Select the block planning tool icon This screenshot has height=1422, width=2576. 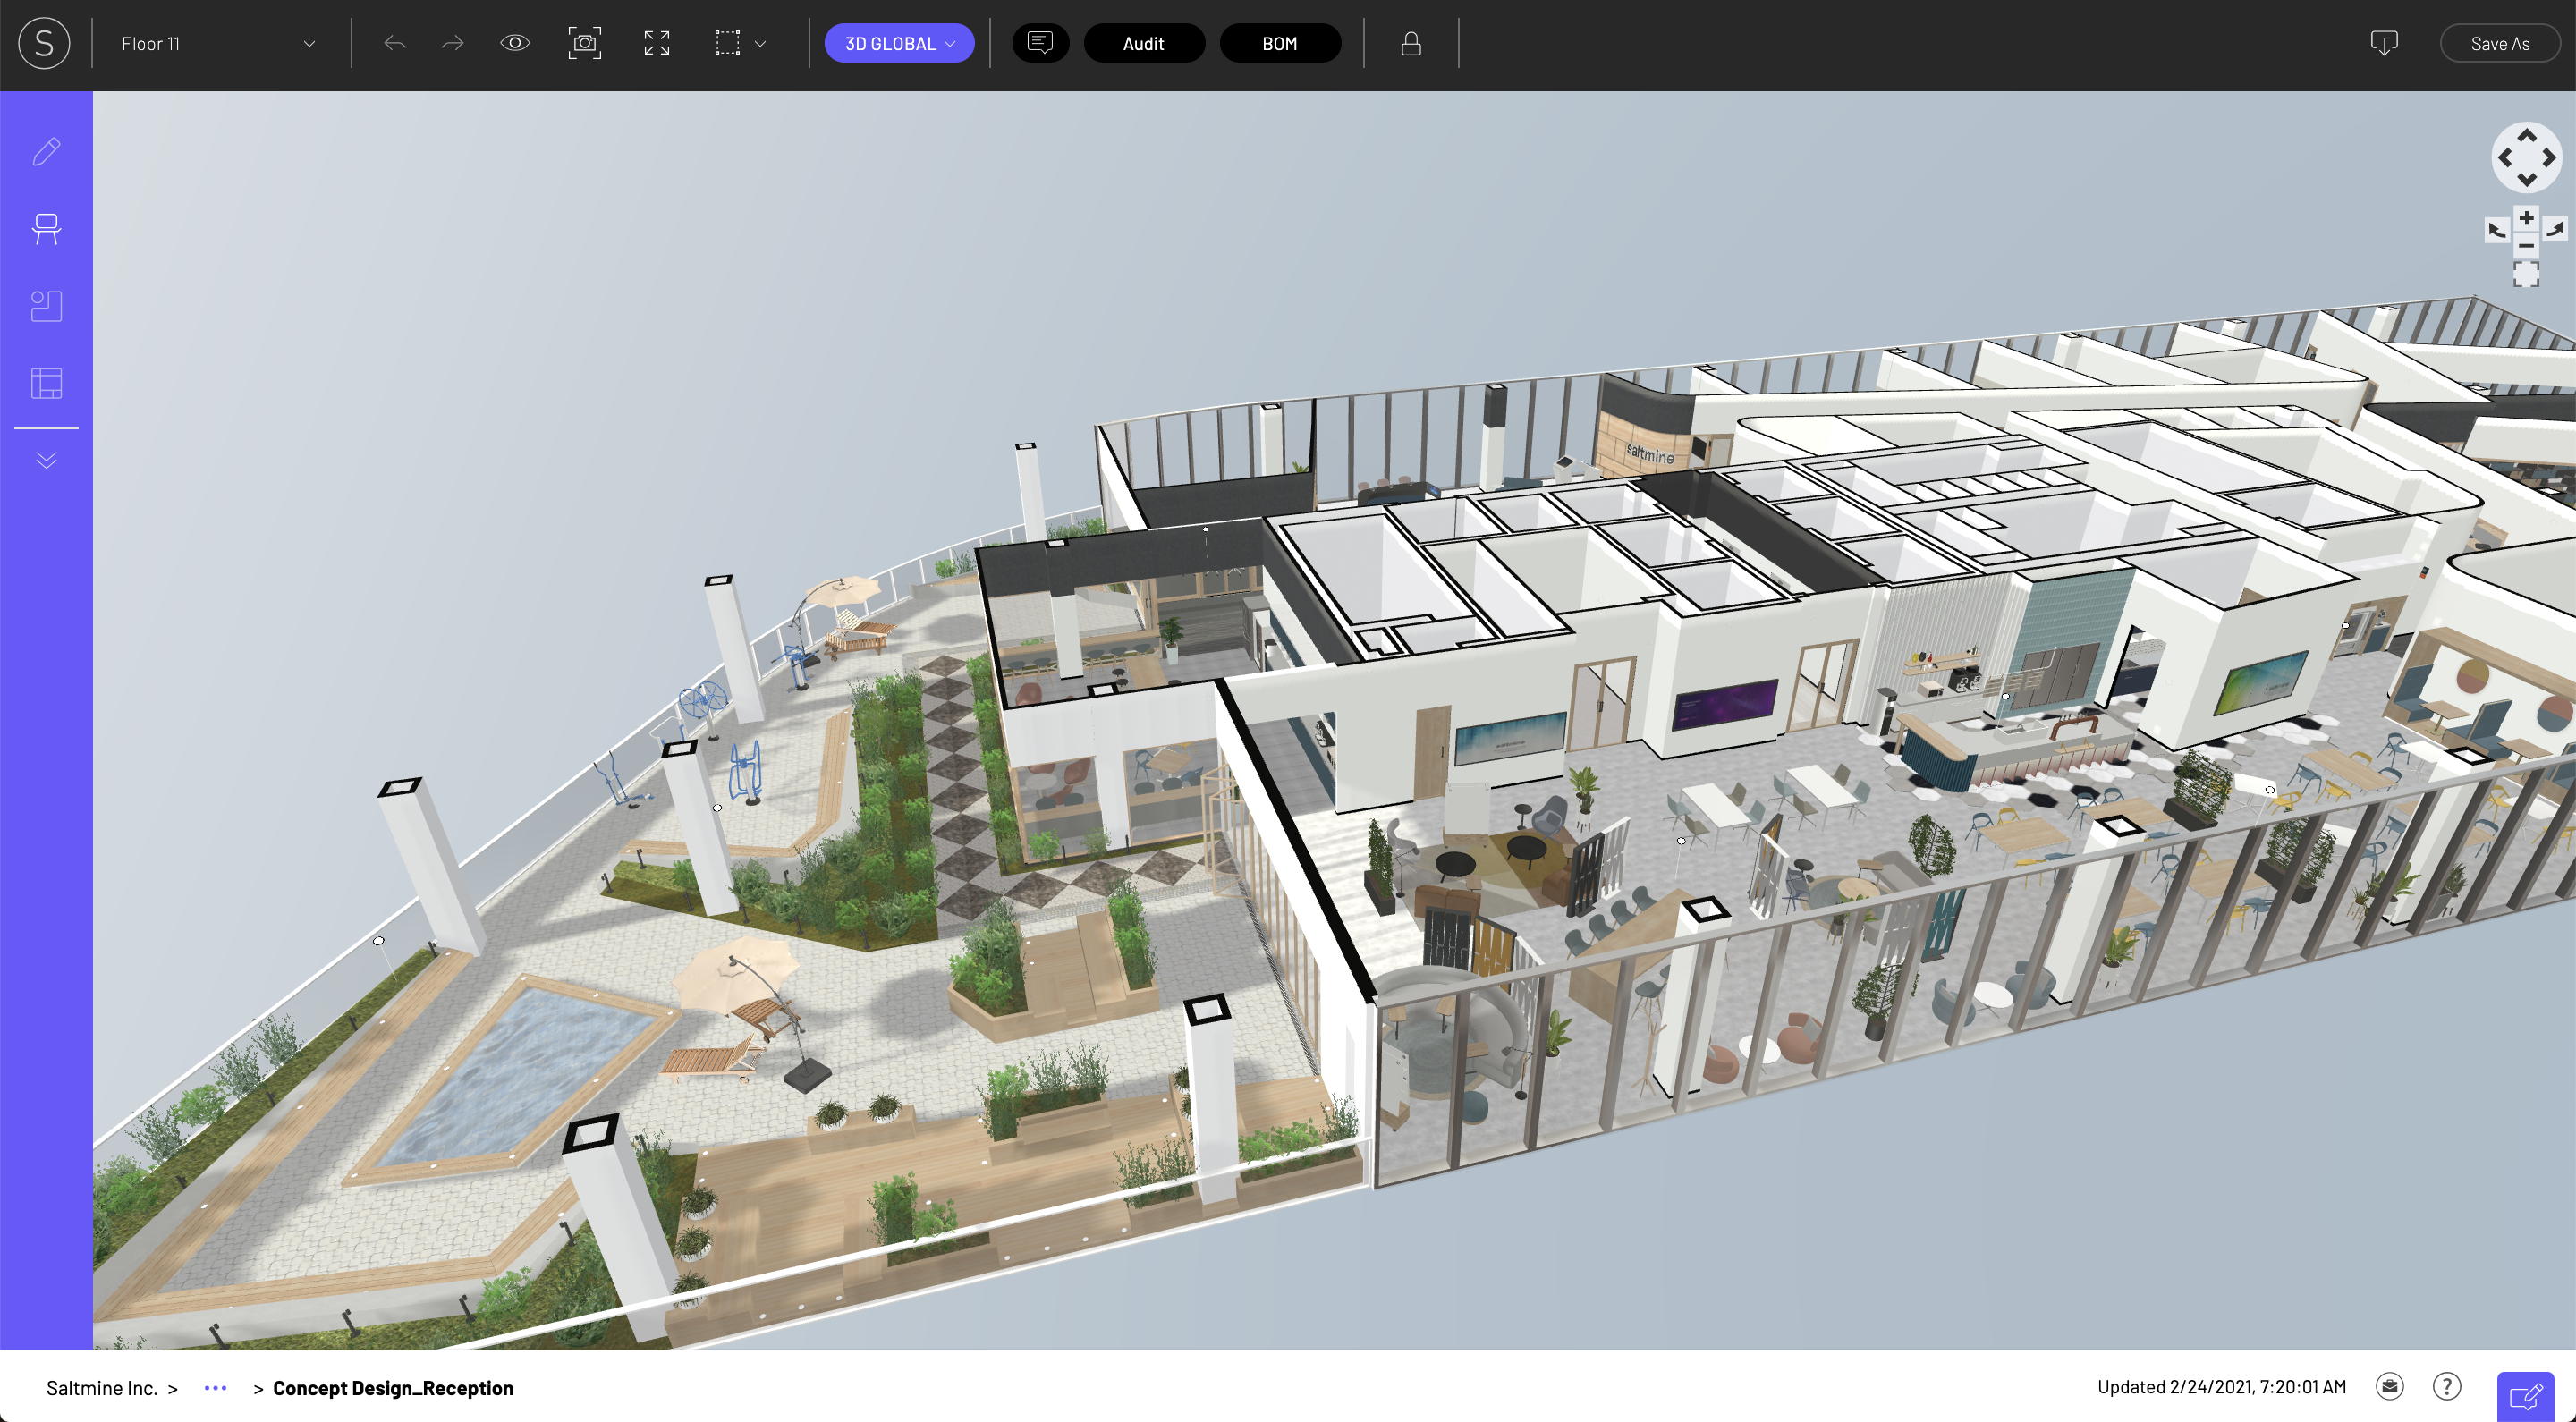pos(46,306)
